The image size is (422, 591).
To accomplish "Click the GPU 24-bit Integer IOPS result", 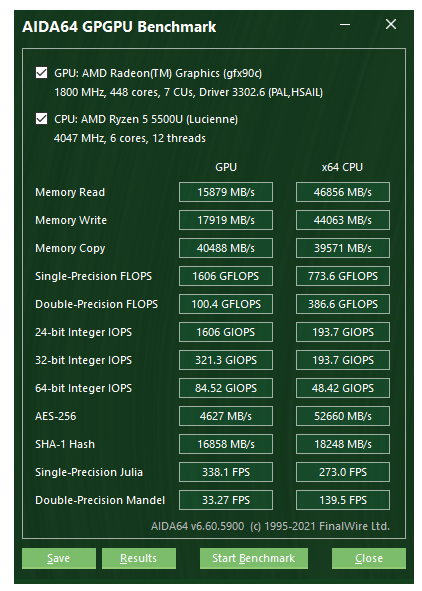I will 226,332.
